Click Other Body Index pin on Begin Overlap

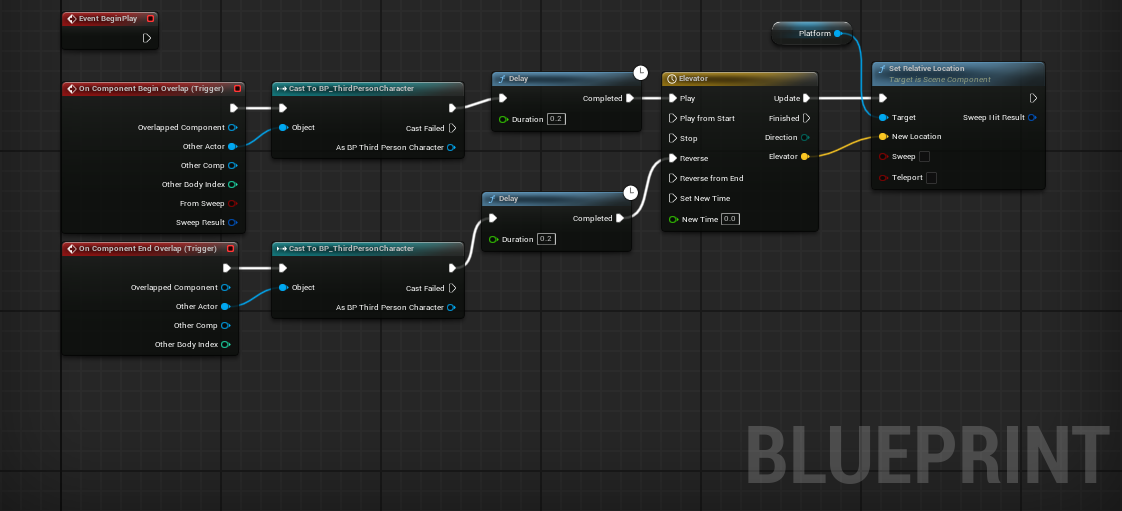[x=232, y=185]
